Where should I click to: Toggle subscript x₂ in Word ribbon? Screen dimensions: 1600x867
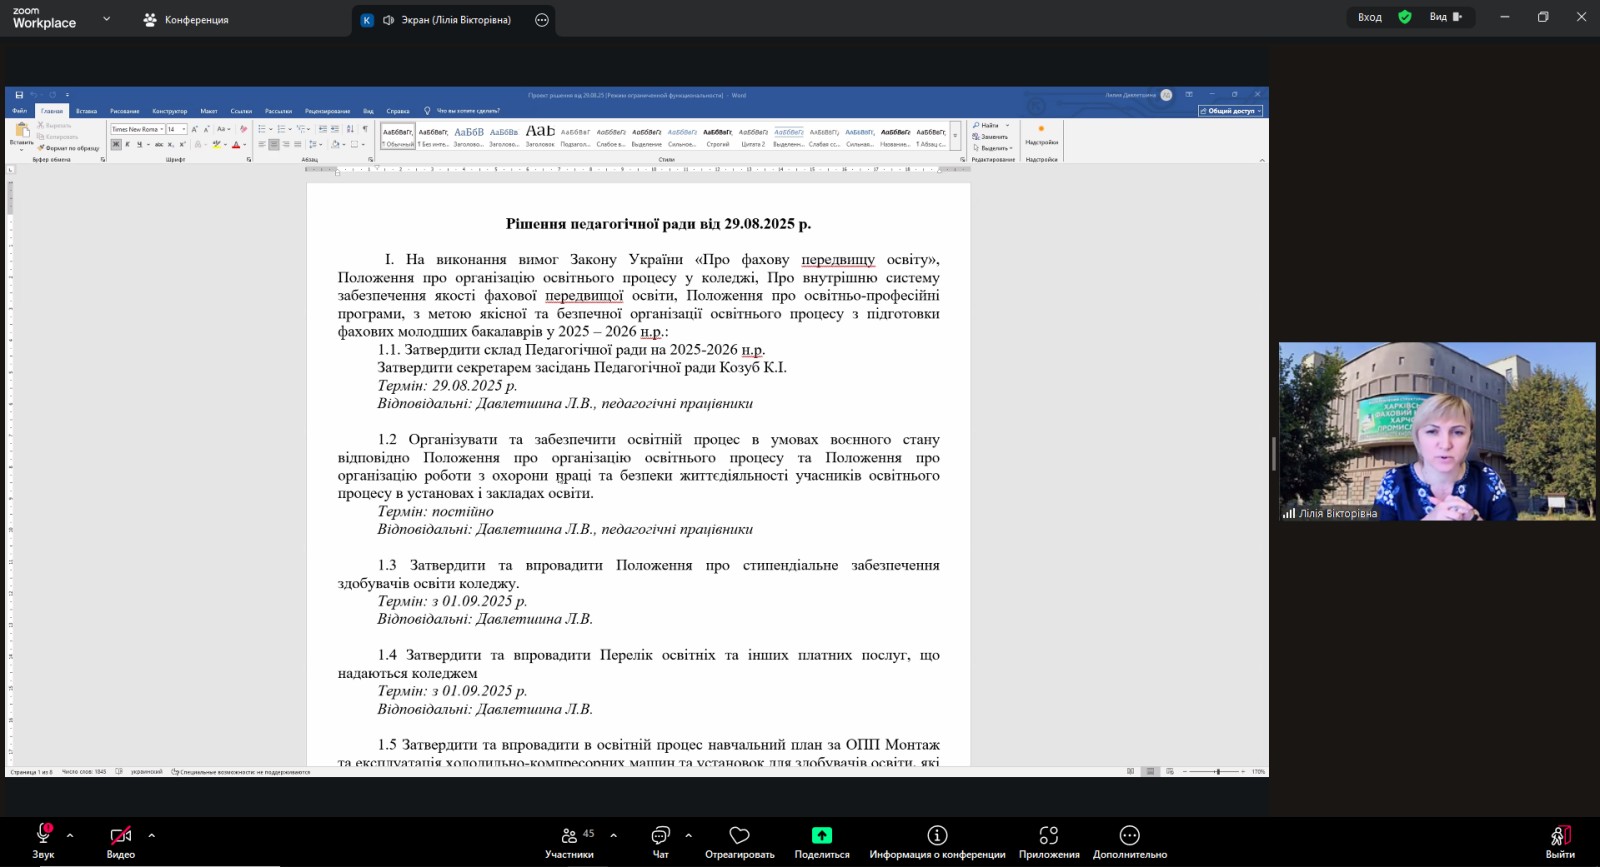pyautogui.click(x=171, y=144)
